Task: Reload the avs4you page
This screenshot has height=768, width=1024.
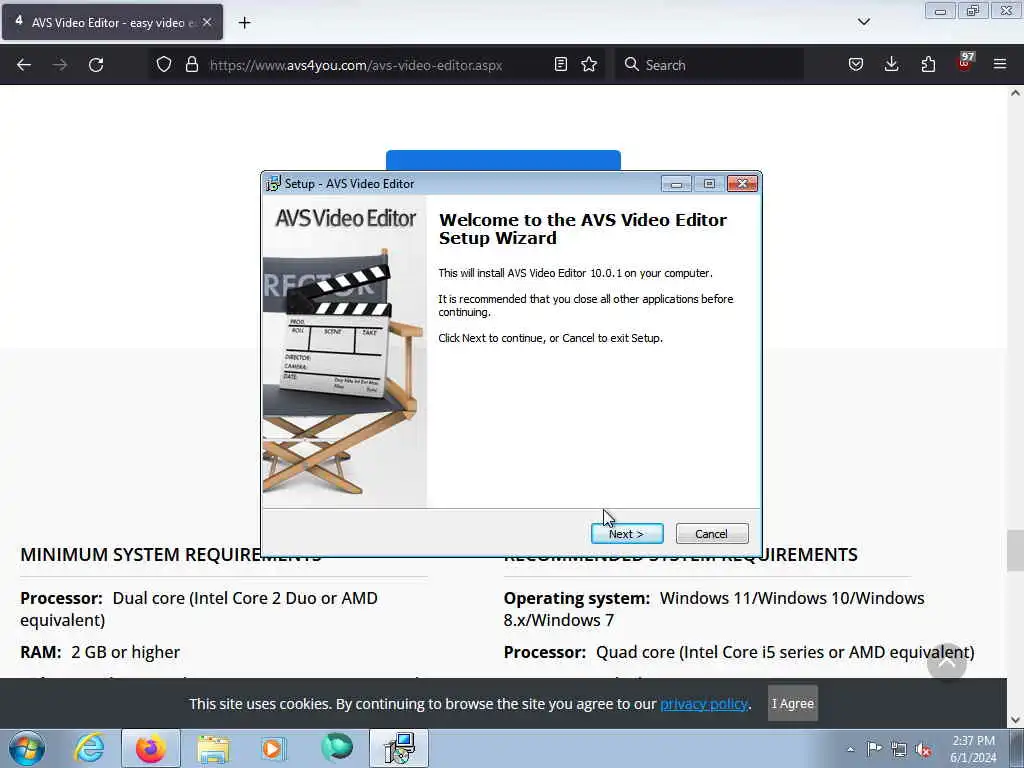Action: (96, 65)
